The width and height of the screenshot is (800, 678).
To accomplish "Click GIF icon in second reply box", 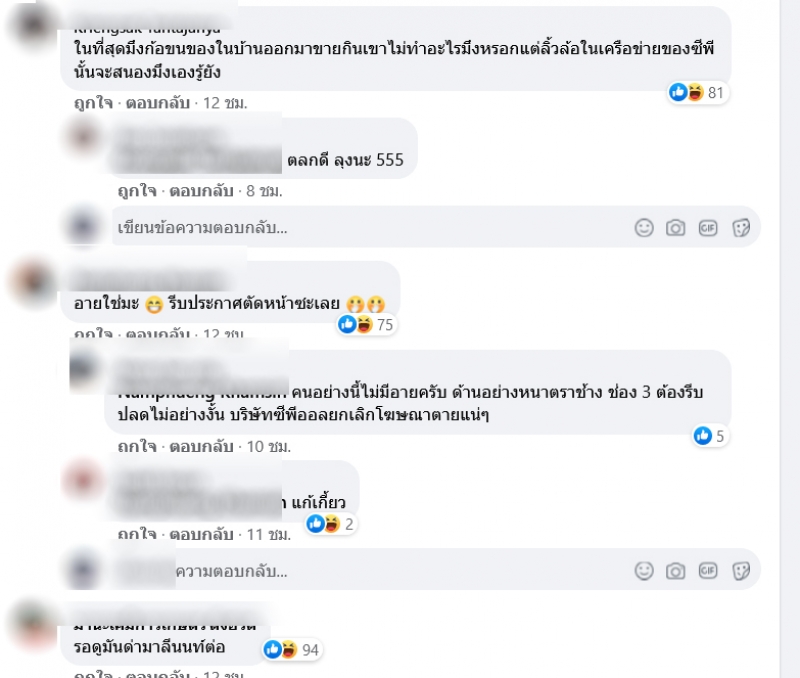I will [x=708, y=570].
